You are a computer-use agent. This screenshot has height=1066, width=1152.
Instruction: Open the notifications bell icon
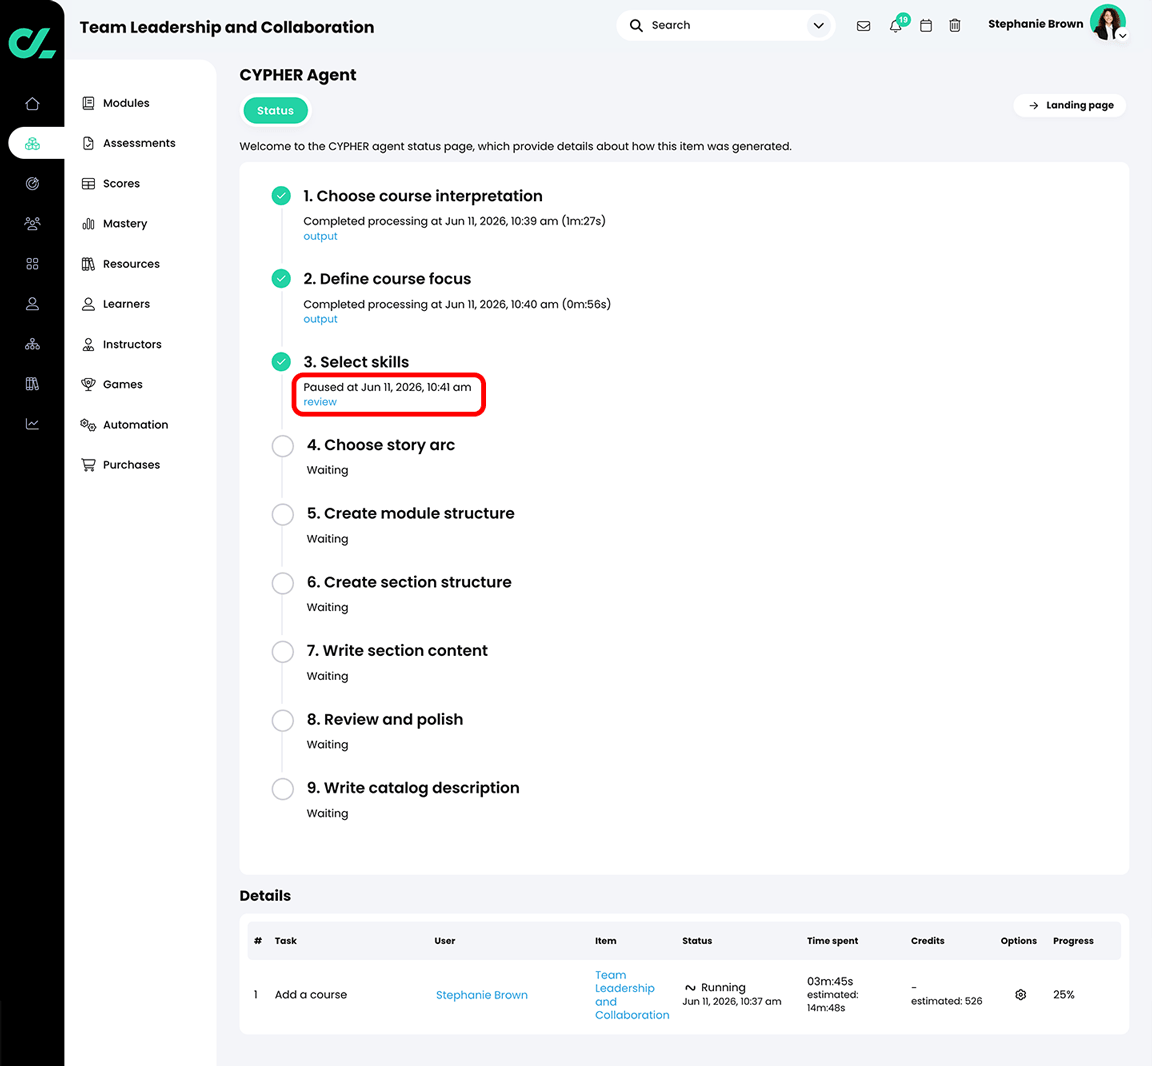click(895, 26)
